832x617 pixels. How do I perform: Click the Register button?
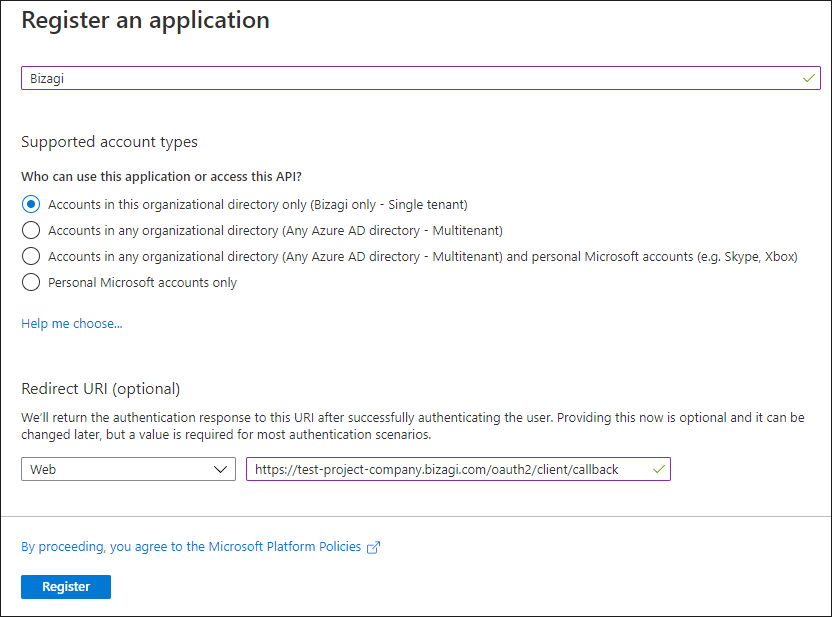66,587
